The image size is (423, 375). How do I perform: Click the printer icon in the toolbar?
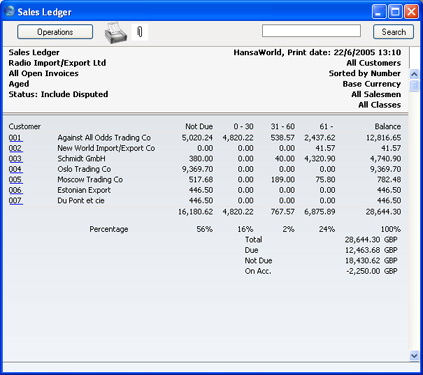(x=116, y=33)
